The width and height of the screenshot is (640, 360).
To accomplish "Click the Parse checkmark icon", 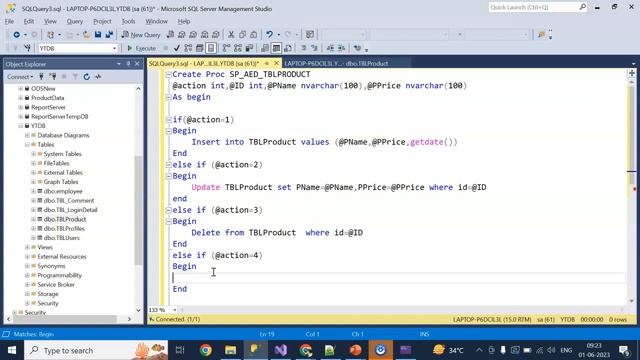I will point(177,48).
